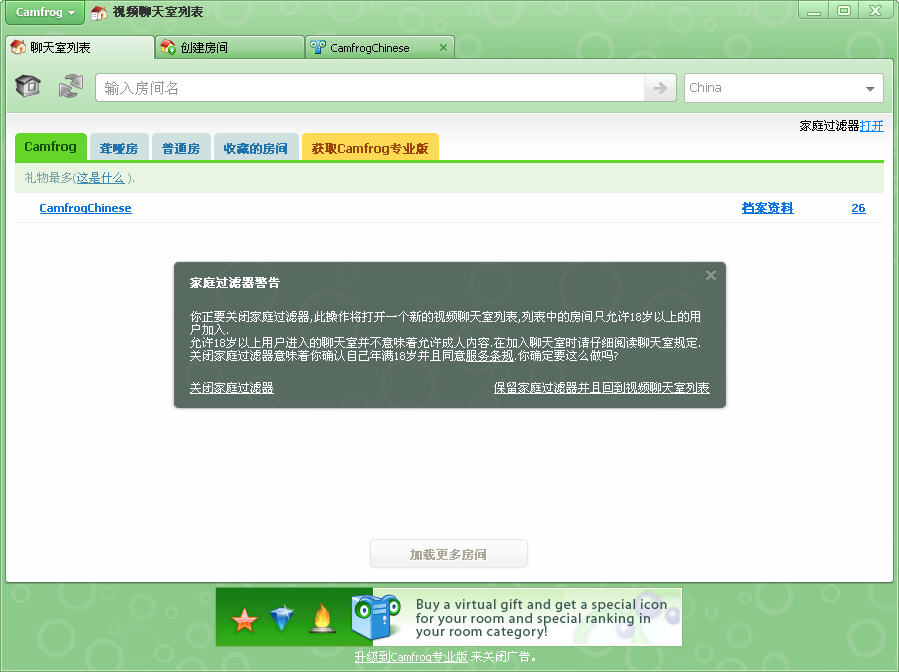
Task: Close the family filter warning dialog
Action: (710, 275)
